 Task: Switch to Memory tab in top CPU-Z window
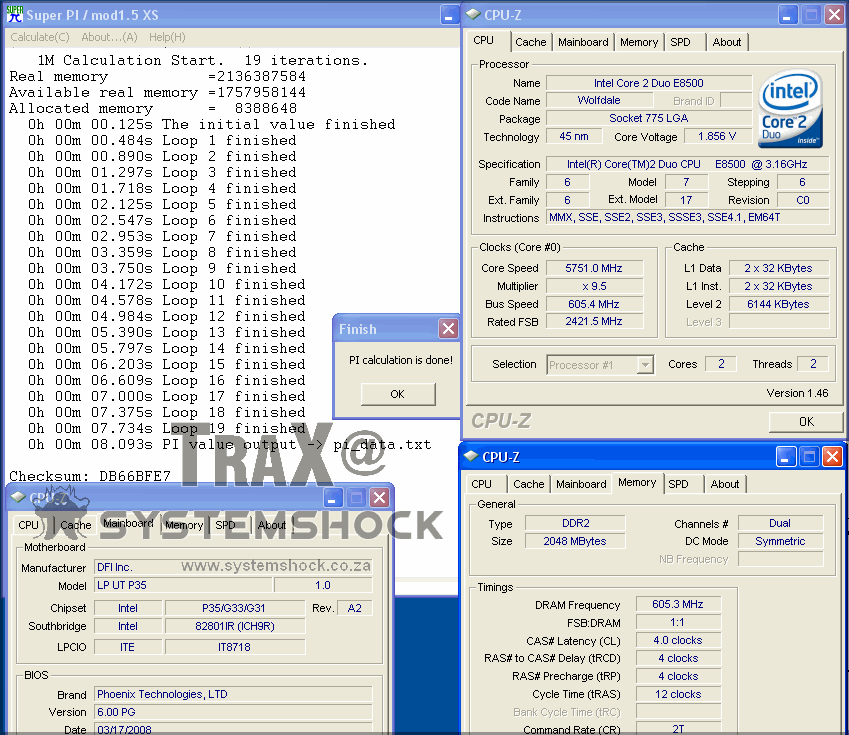coord(639,42)
